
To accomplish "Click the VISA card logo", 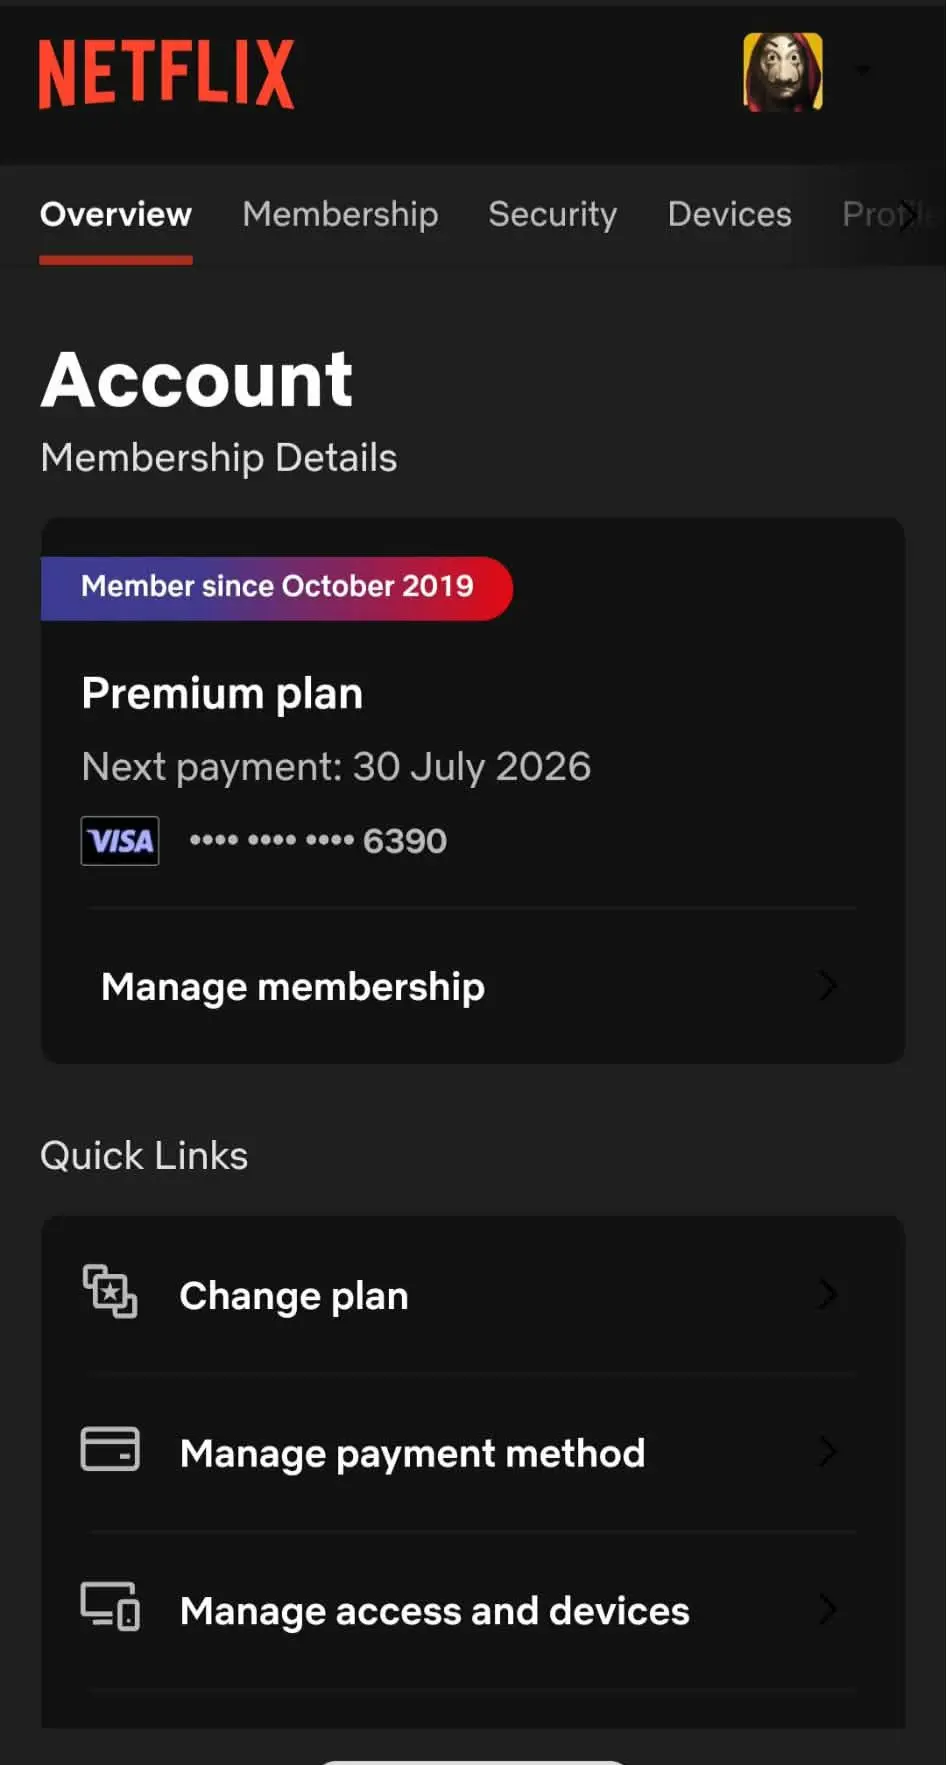I will pos(120,841).
